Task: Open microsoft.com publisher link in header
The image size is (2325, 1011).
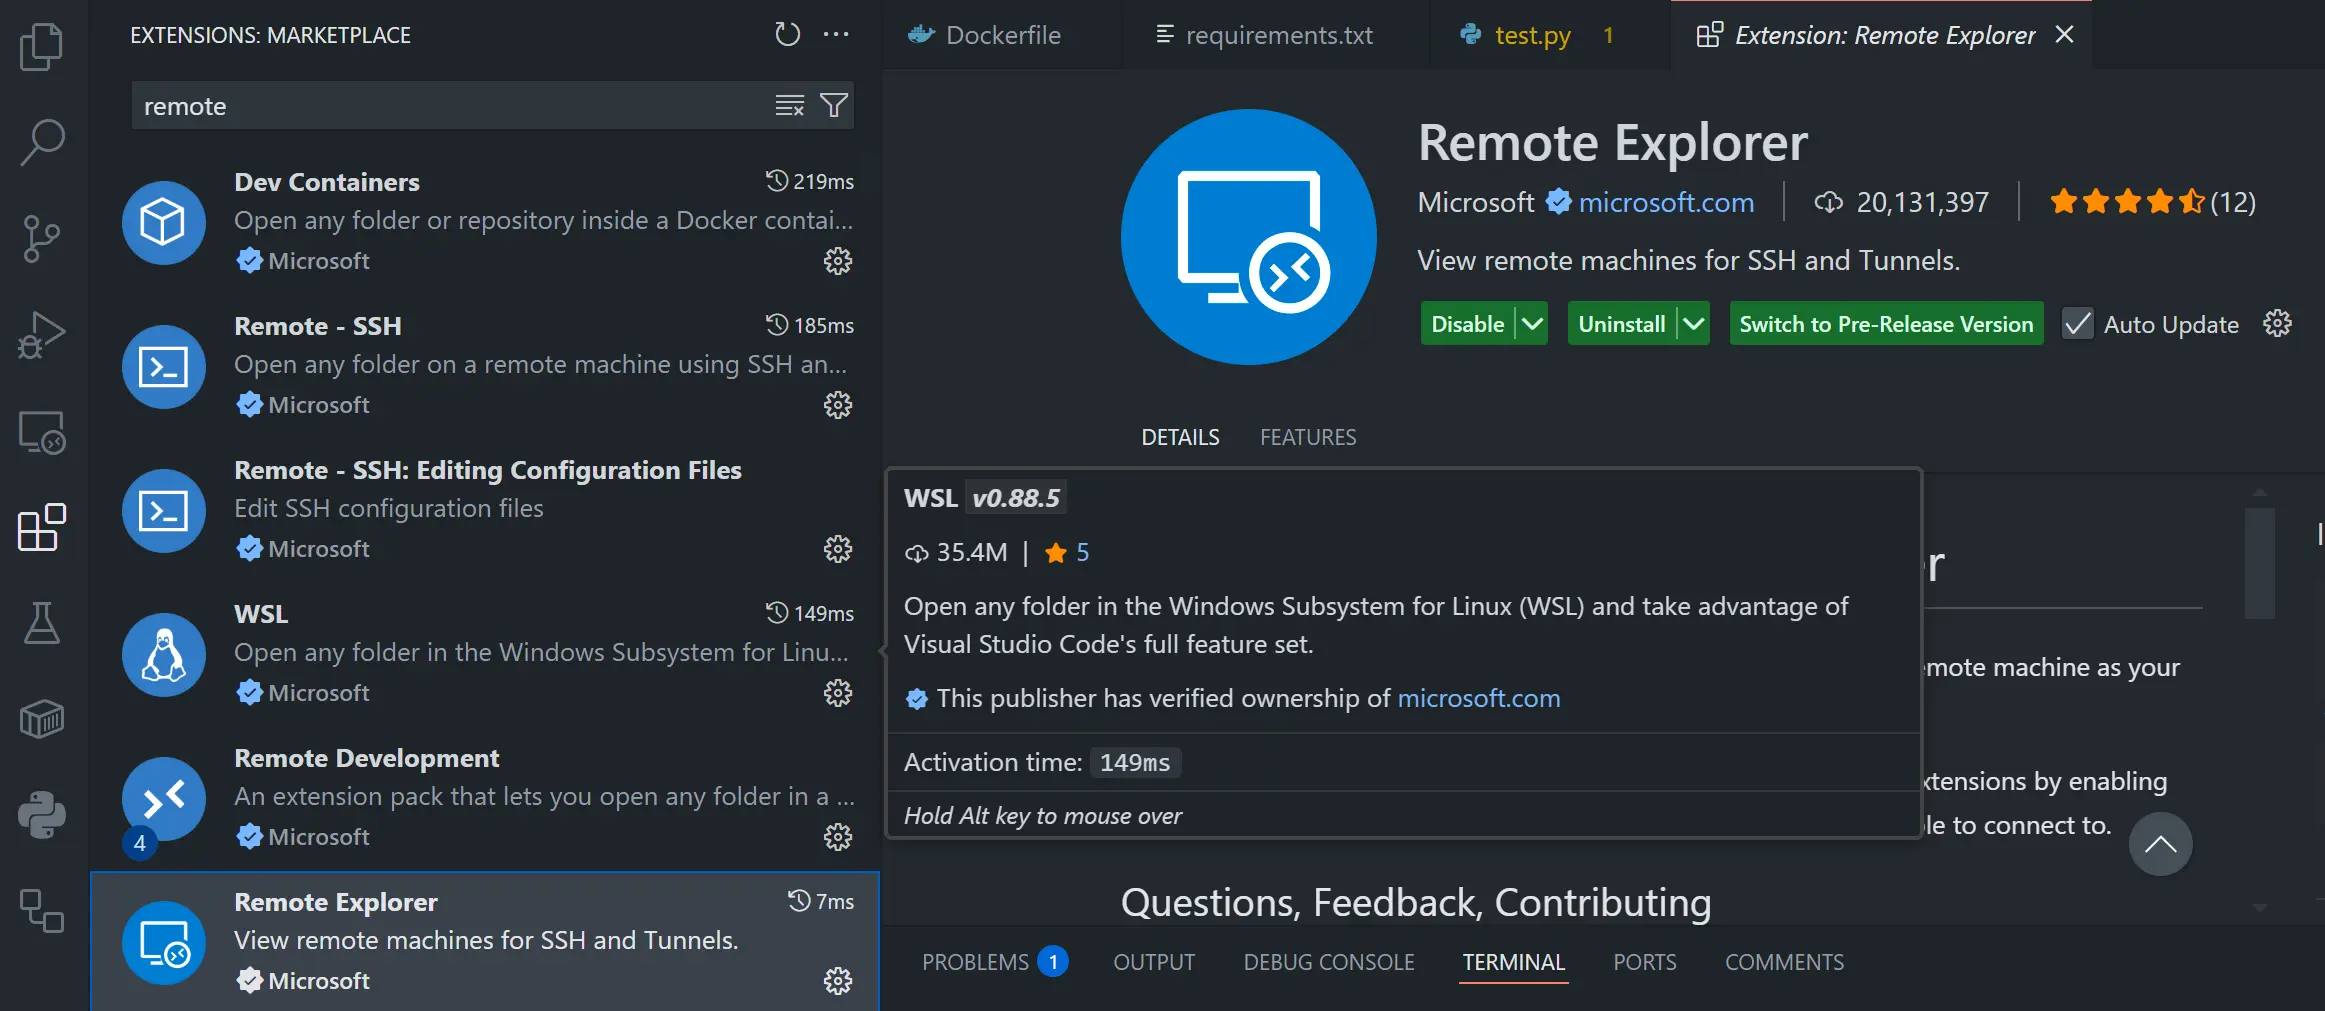Action: (x=1666, y=202)
